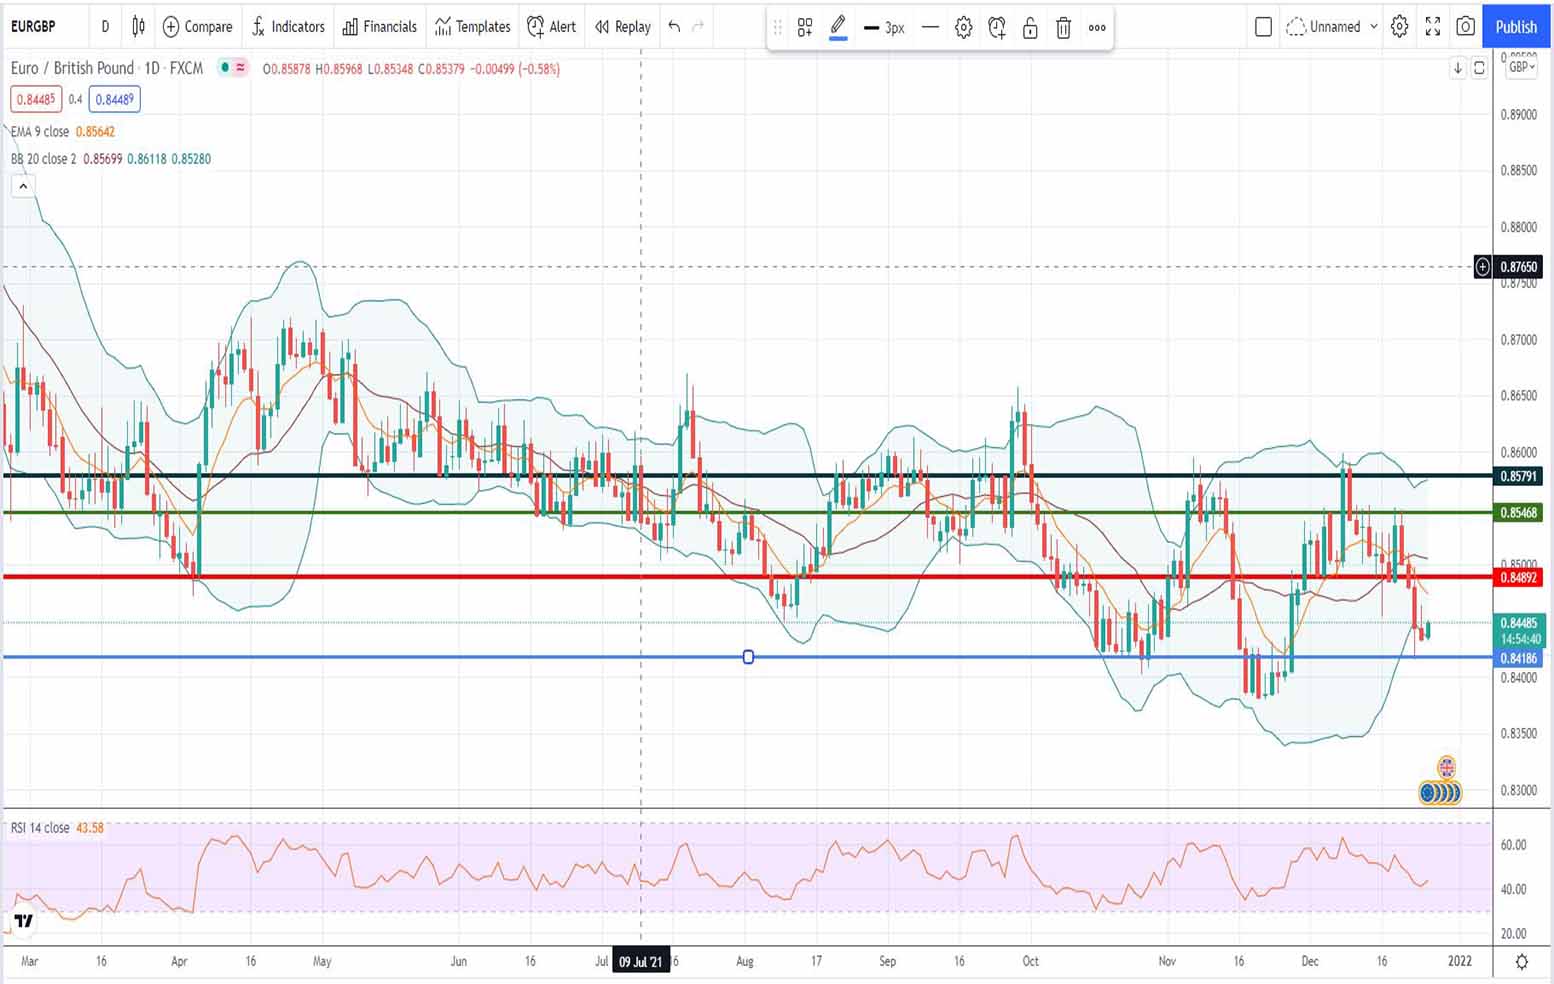The image size is (1554, 984).
Task: Open the Unnamed layout dropdown
Action: [x=1333, y=27]
